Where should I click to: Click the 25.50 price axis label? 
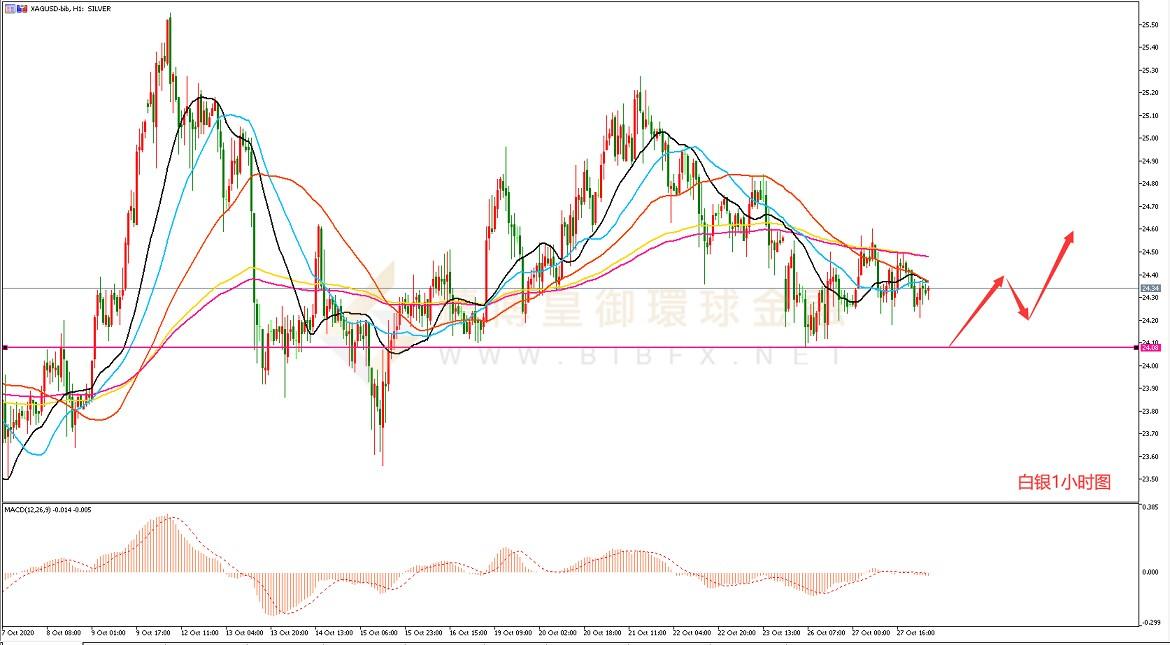(1151, 24)
